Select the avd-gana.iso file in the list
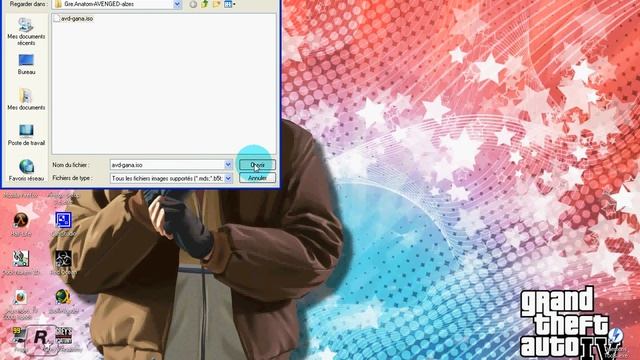Screen dimensions: 640x360 [73, 18]
